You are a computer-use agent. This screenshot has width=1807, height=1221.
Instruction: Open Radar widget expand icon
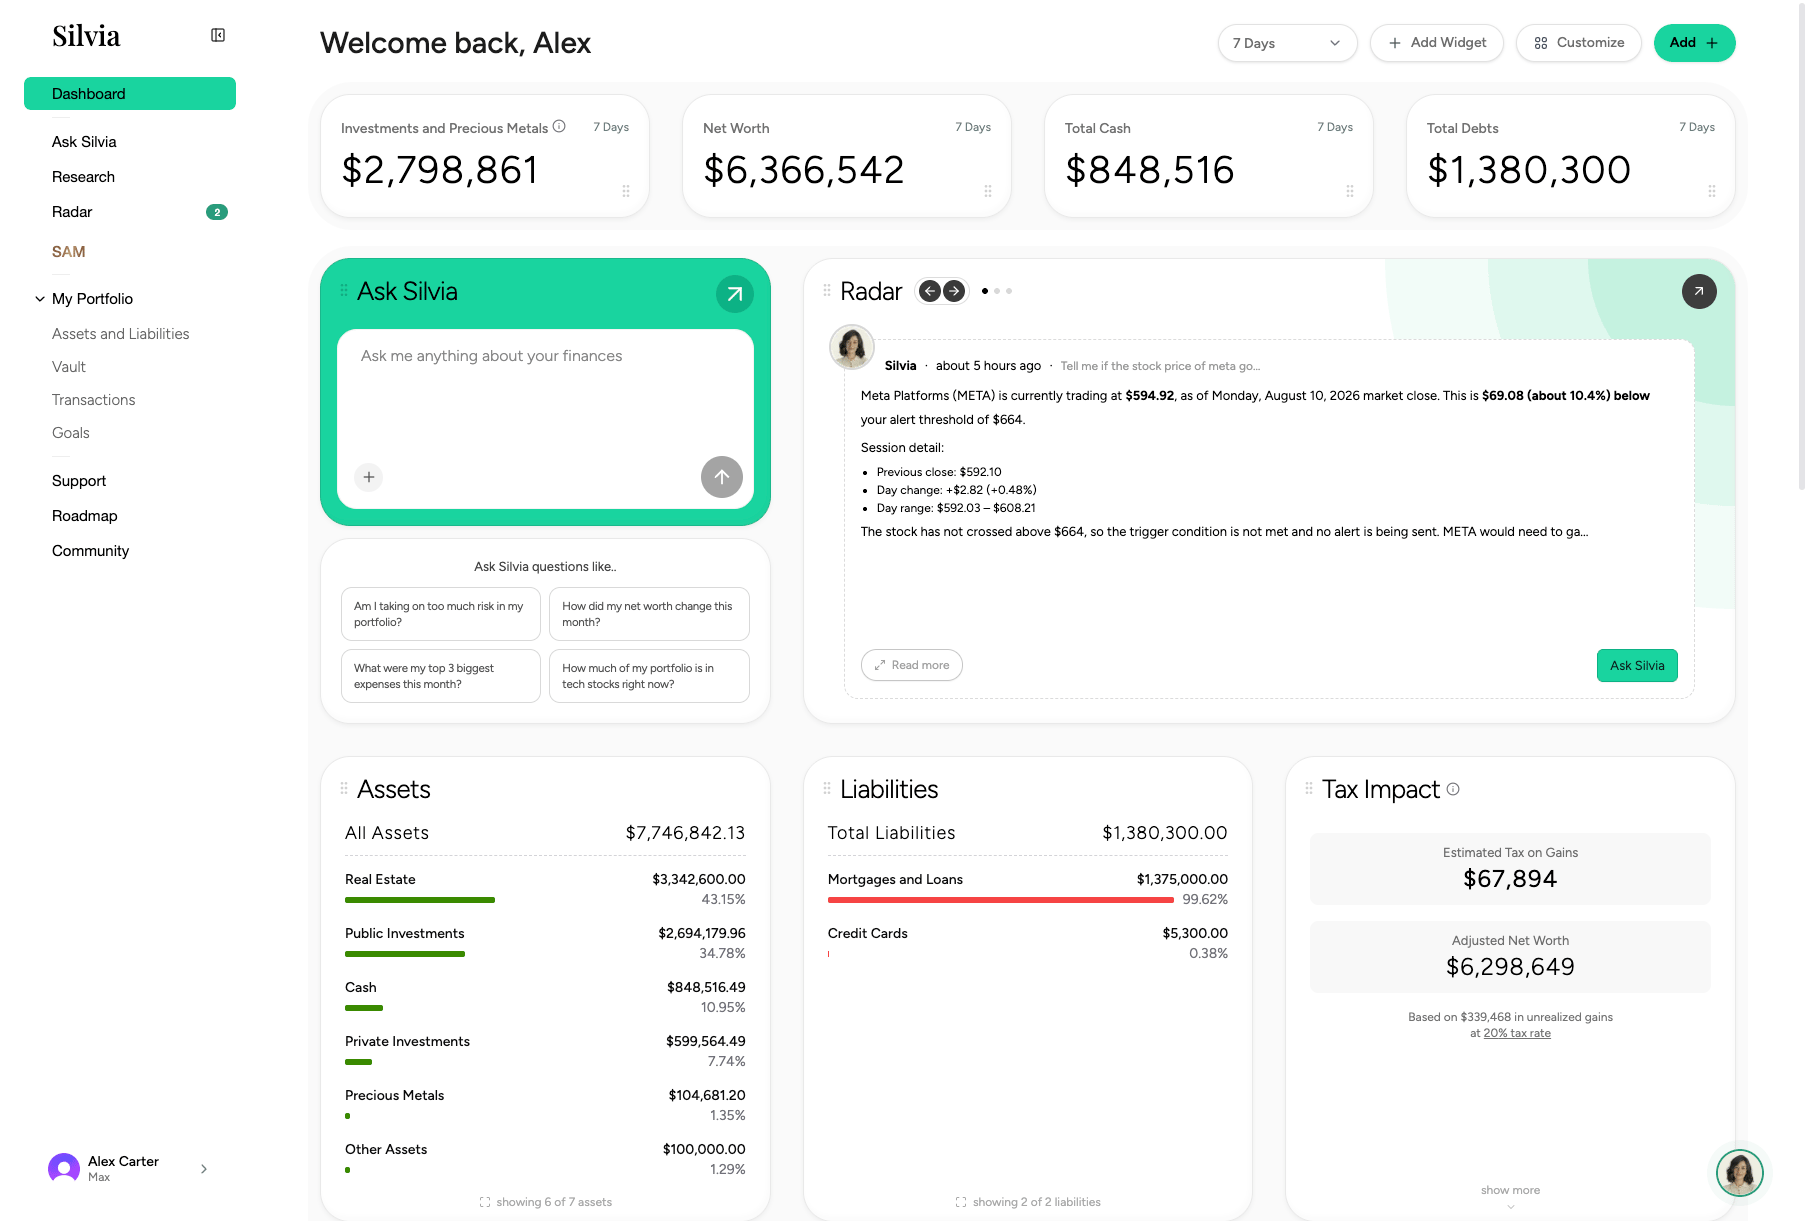click(1699, 291)
